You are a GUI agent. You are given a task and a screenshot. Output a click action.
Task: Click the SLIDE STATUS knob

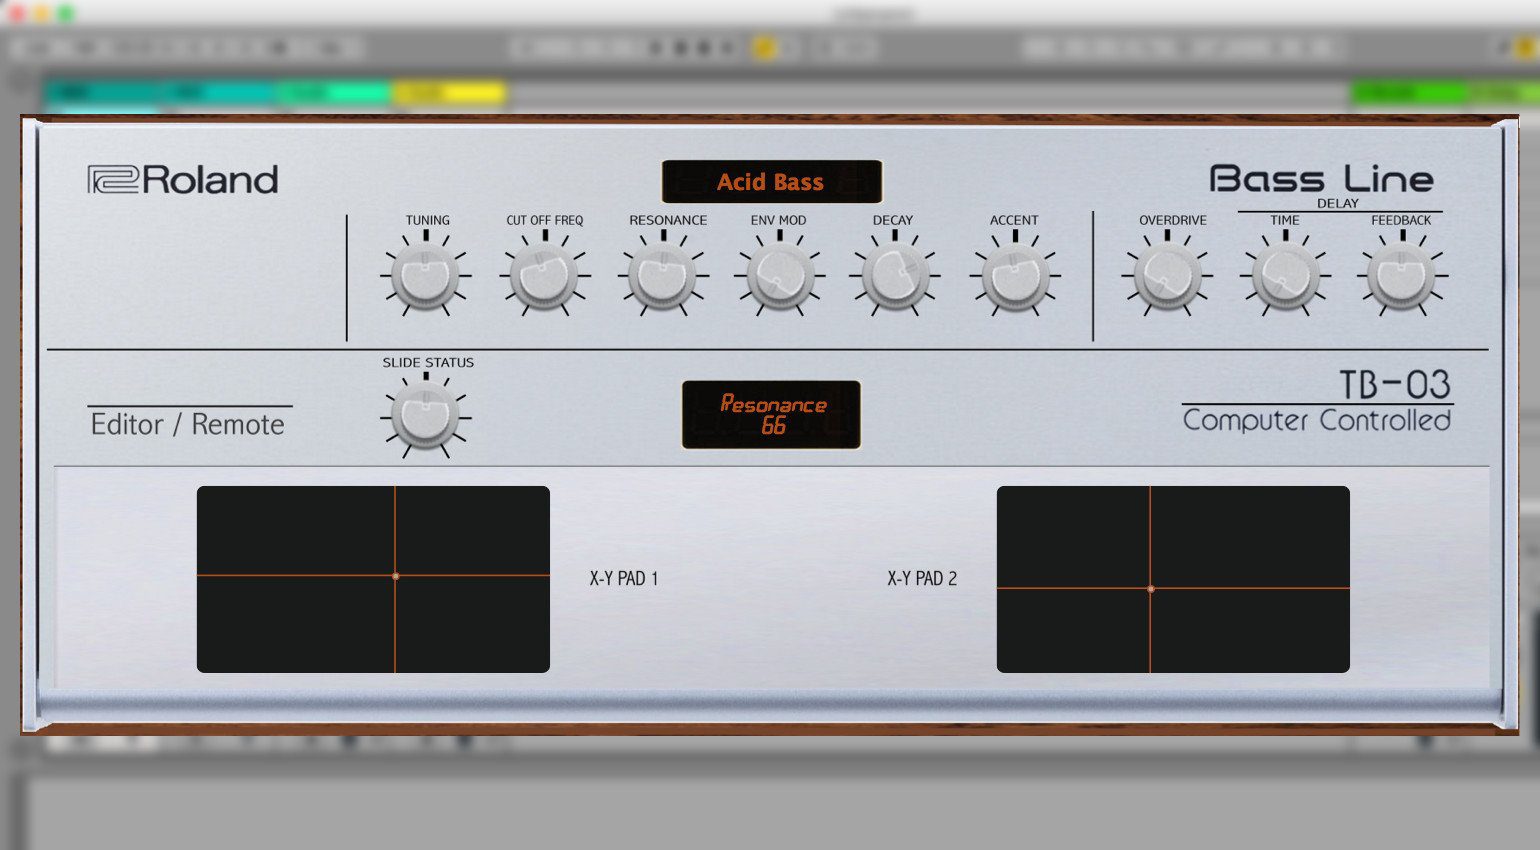point(426,416)
